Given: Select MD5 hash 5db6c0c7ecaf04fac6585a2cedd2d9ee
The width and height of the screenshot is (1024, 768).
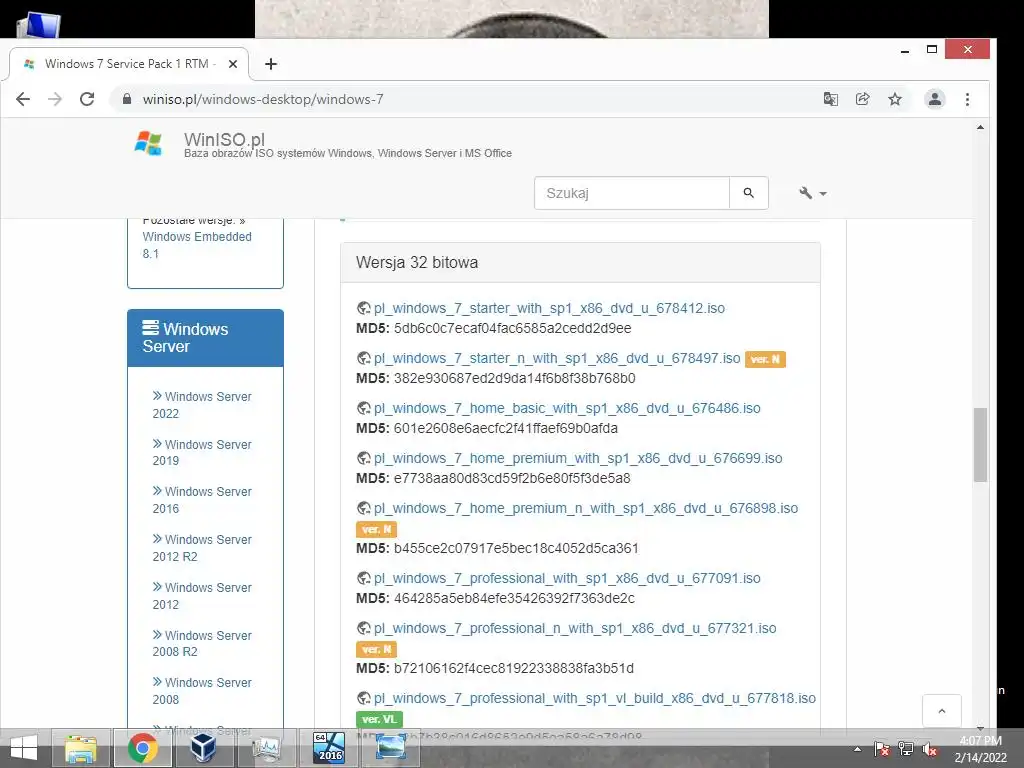Looking at the screenshot, I should [x=513, y=328].
